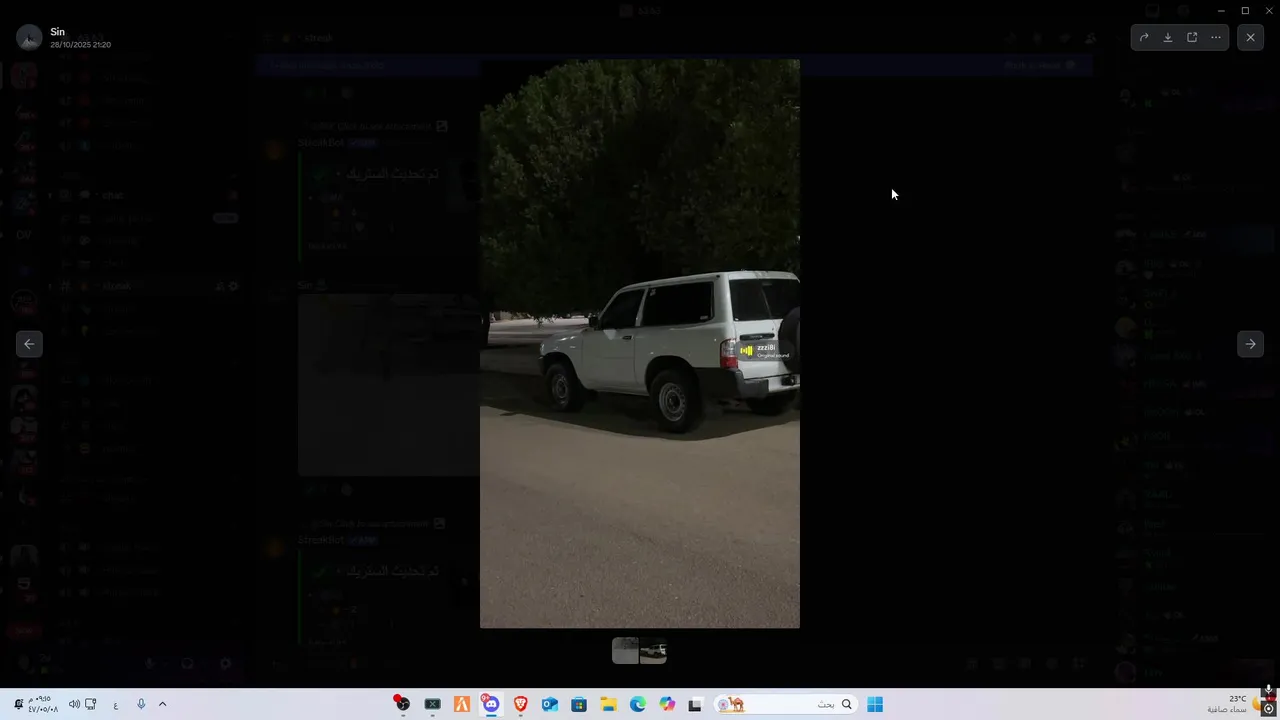Forward the image using the arrow icon
1280x720 pixels.
click(1143, 37)
